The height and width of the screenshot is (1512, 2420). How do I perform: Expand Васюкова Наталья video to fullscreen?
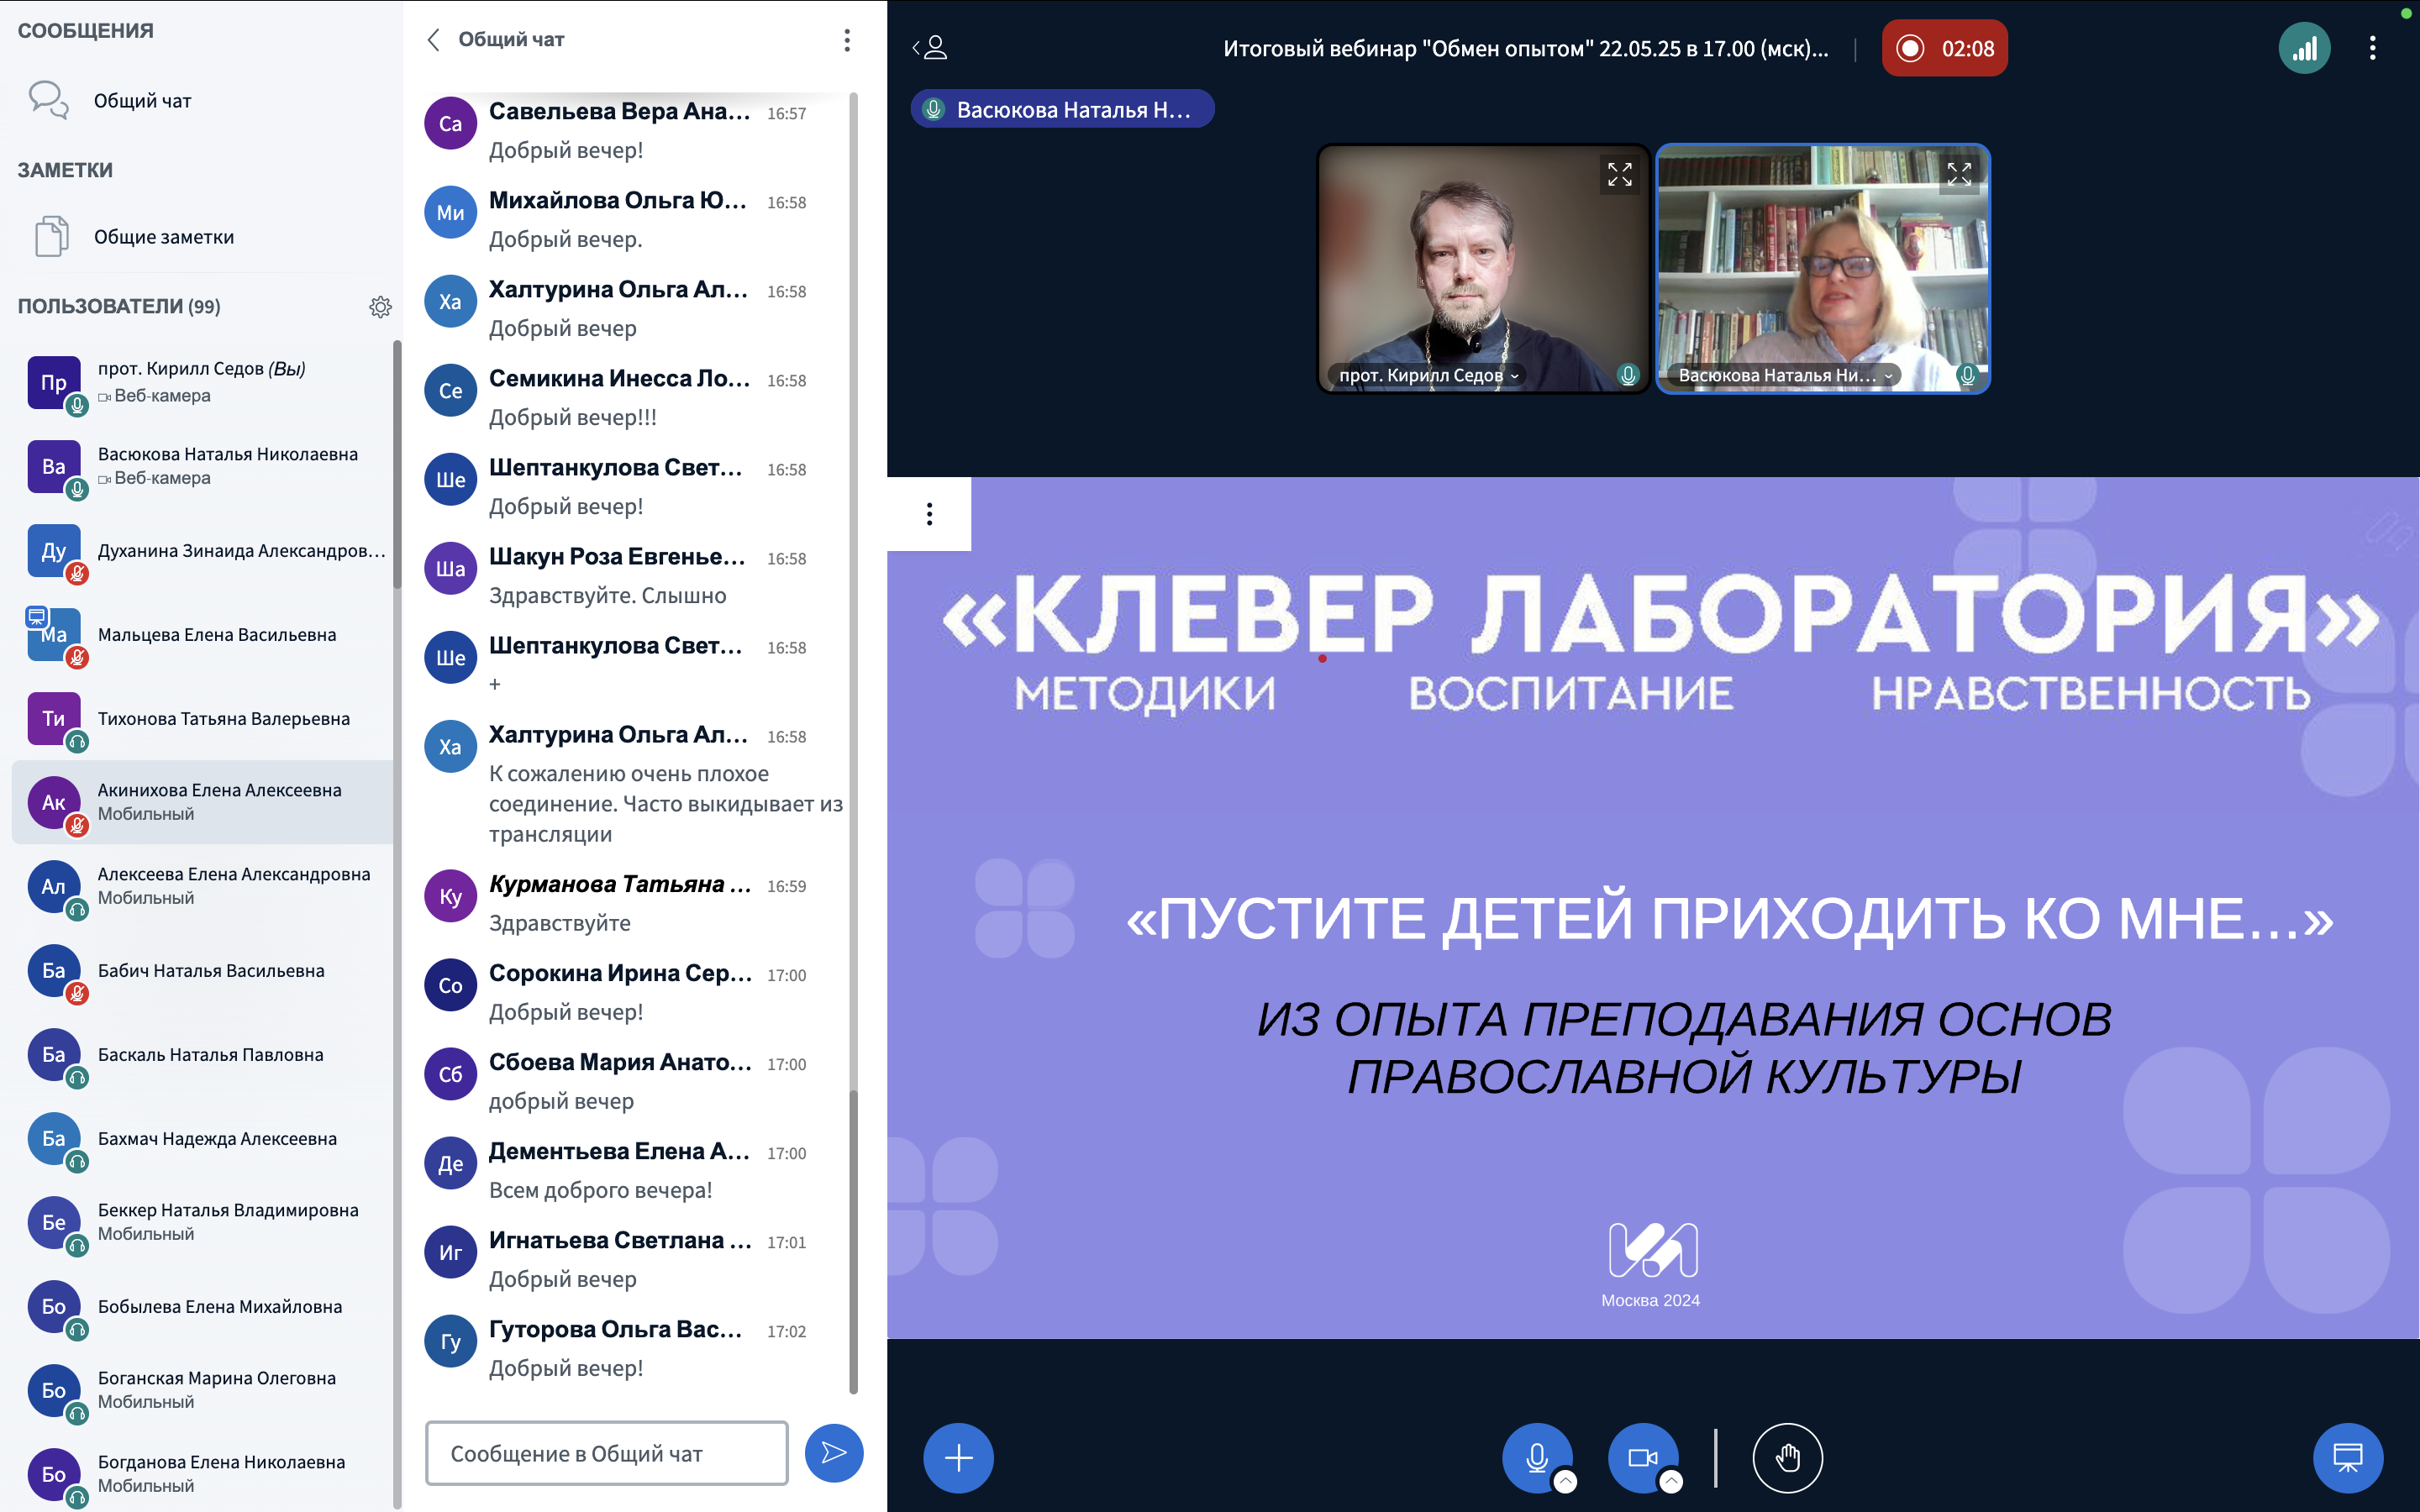[x=1959, y=174]
